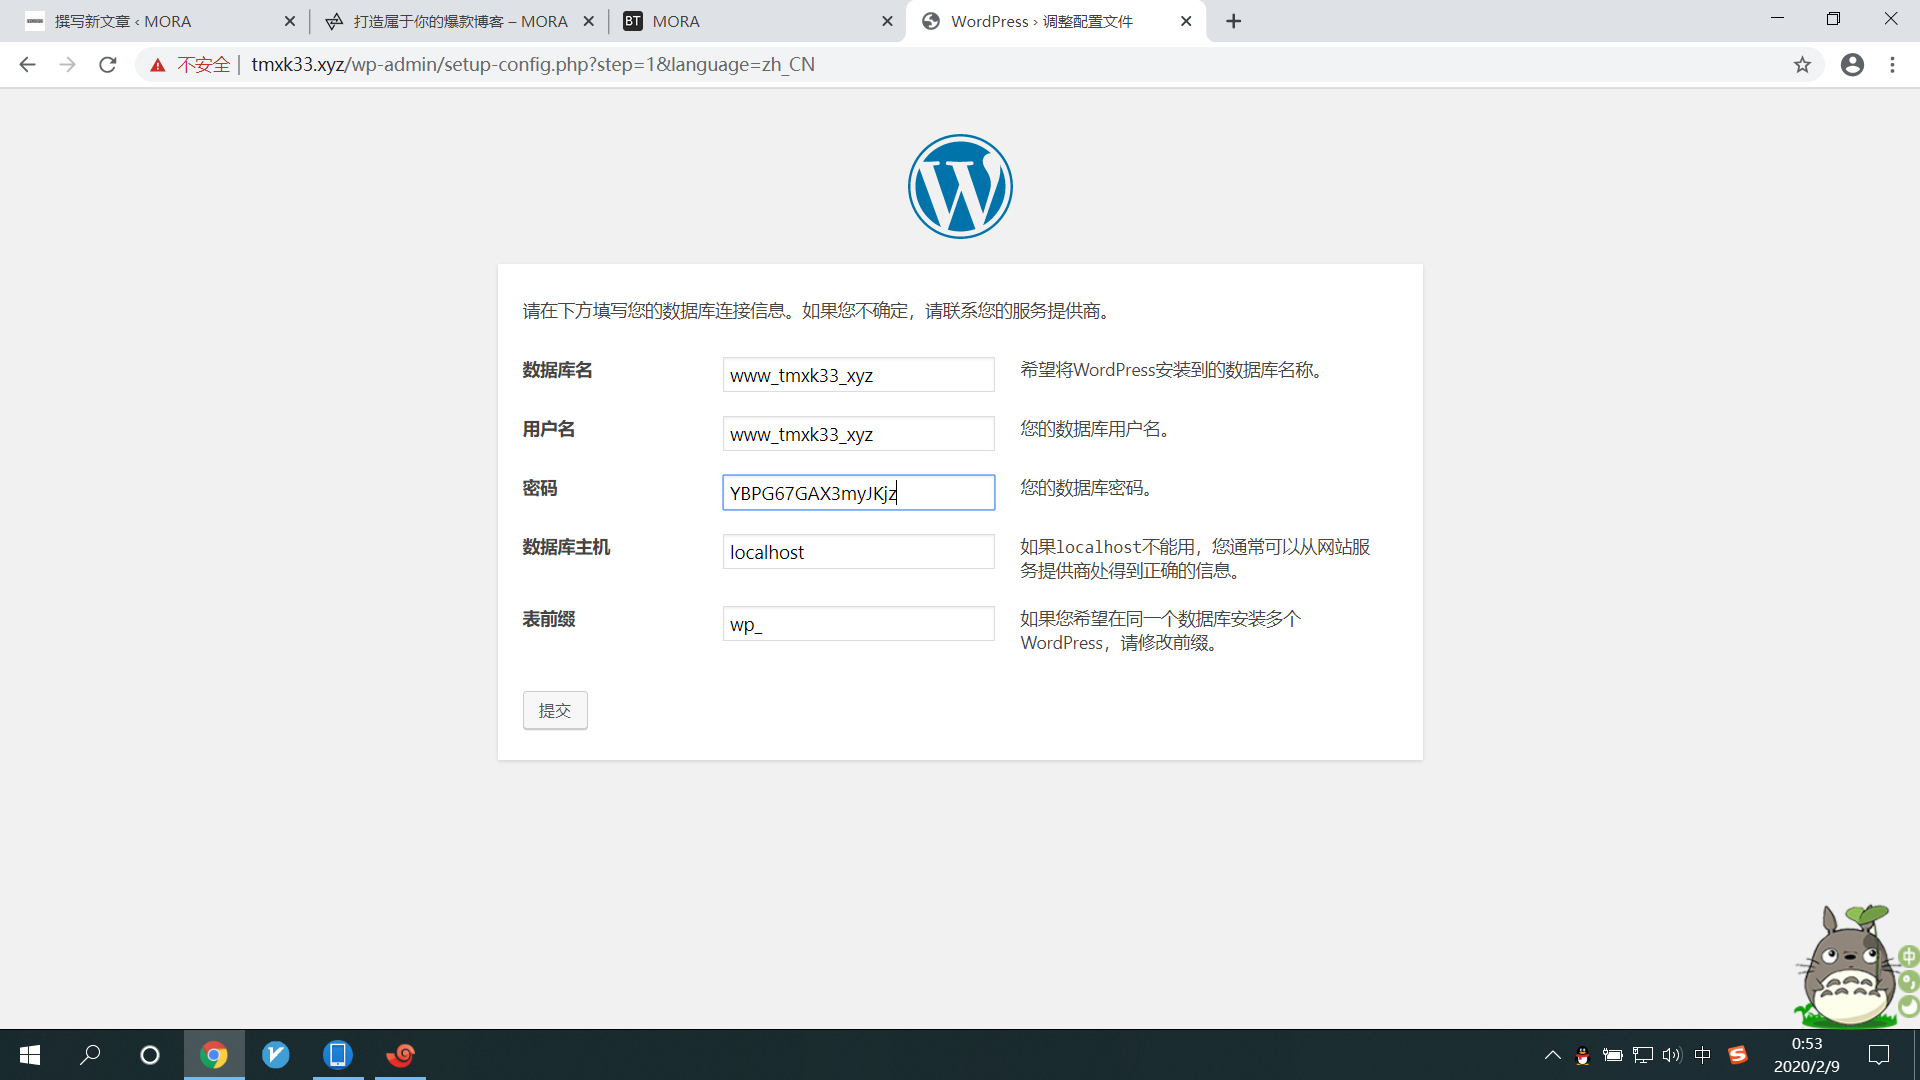The image size is (1920, 1080).
Task: Close the 撰写新文章 ‹ MORA tab
Action: (290, 21)
